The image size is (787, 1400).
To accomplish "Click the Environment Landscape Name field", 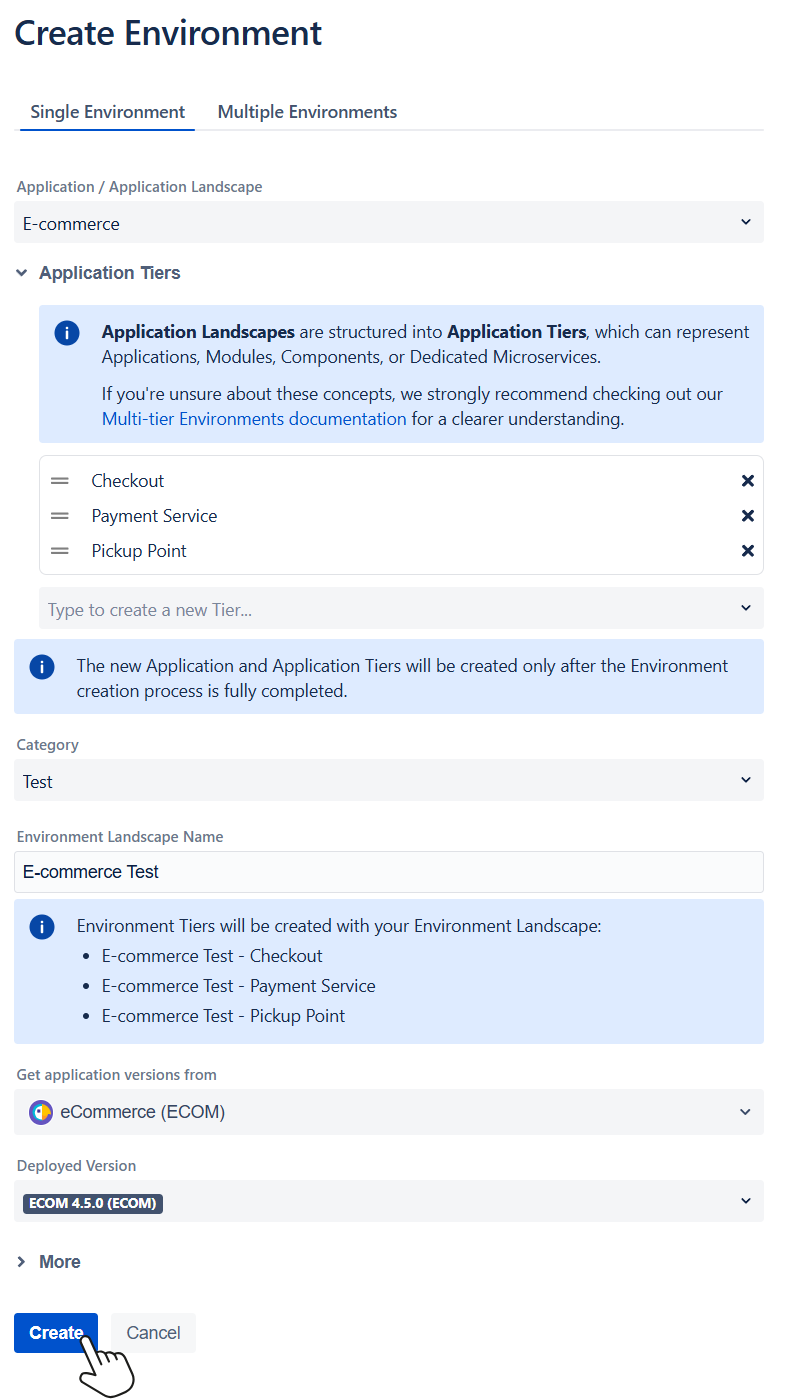I will tap(389, 872).
